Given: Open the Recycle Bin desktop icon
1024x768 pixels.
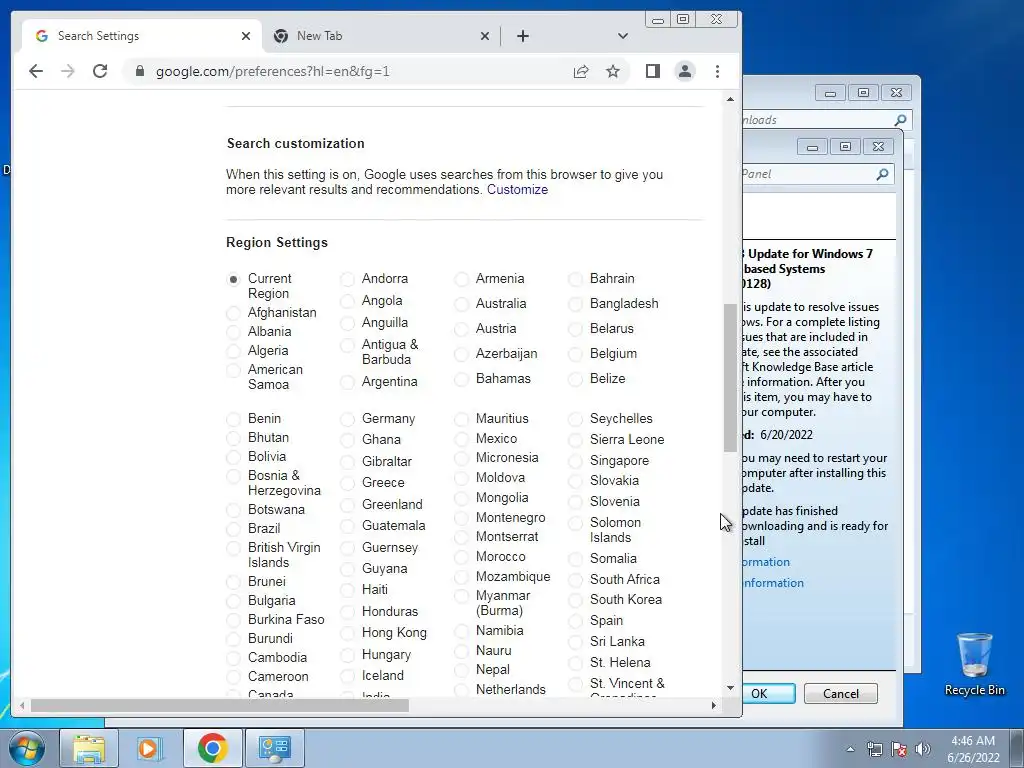Looking at the screenshot, I should pyautogui.click(x=974, y=664).
